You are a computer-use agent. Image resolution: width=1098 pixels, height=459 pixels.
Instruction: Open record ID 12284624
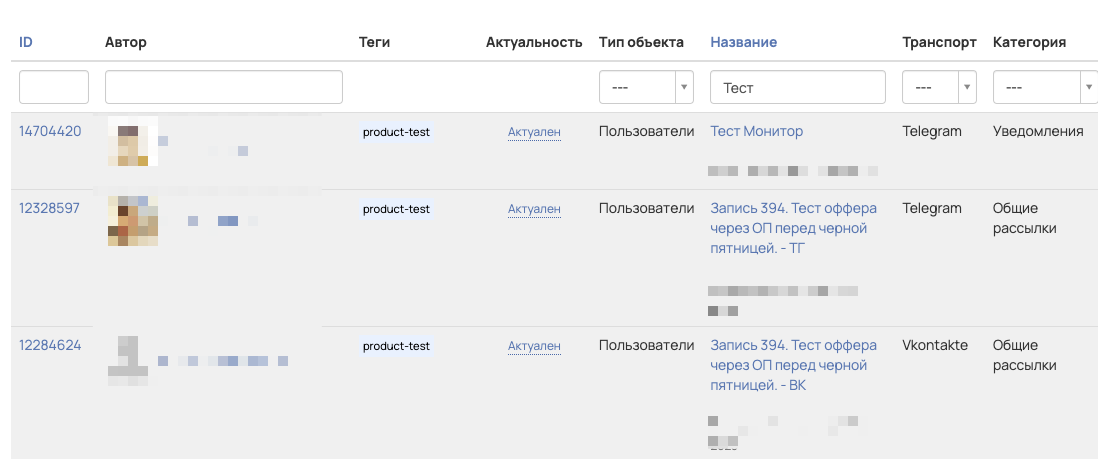(50, 345)
